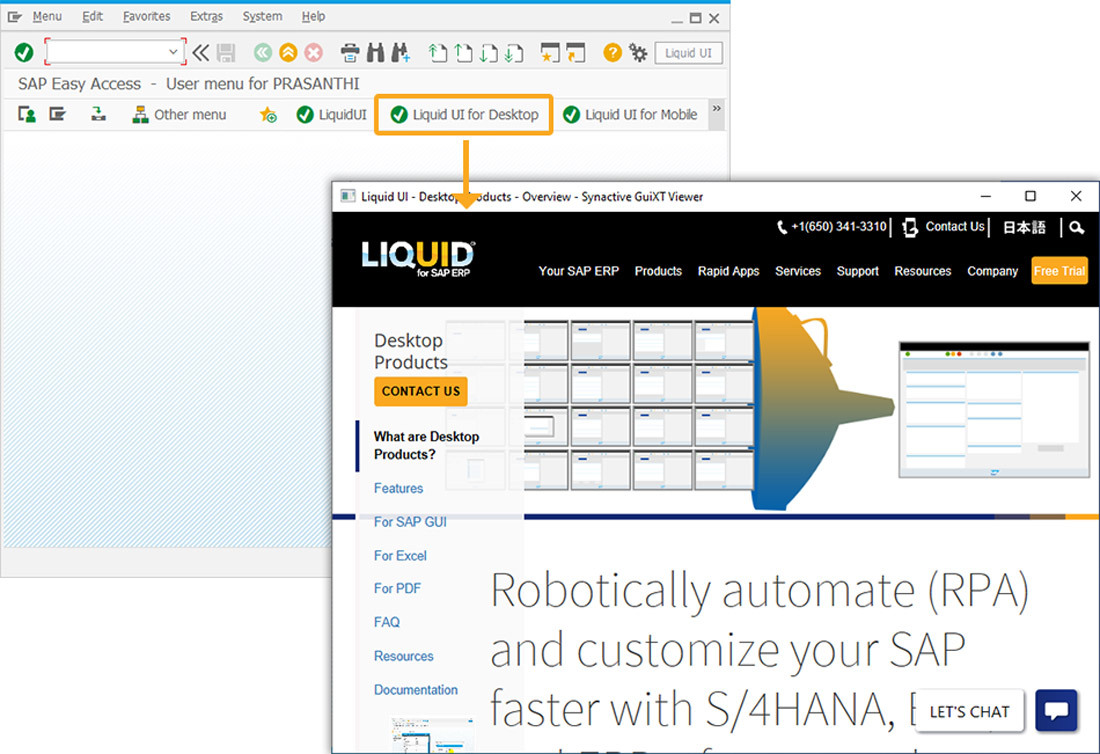Image resolution: width=1100 pixels, height=754 pixels.
Task: Click the SAP window system menu icon
Action: (x=14, y=16)
